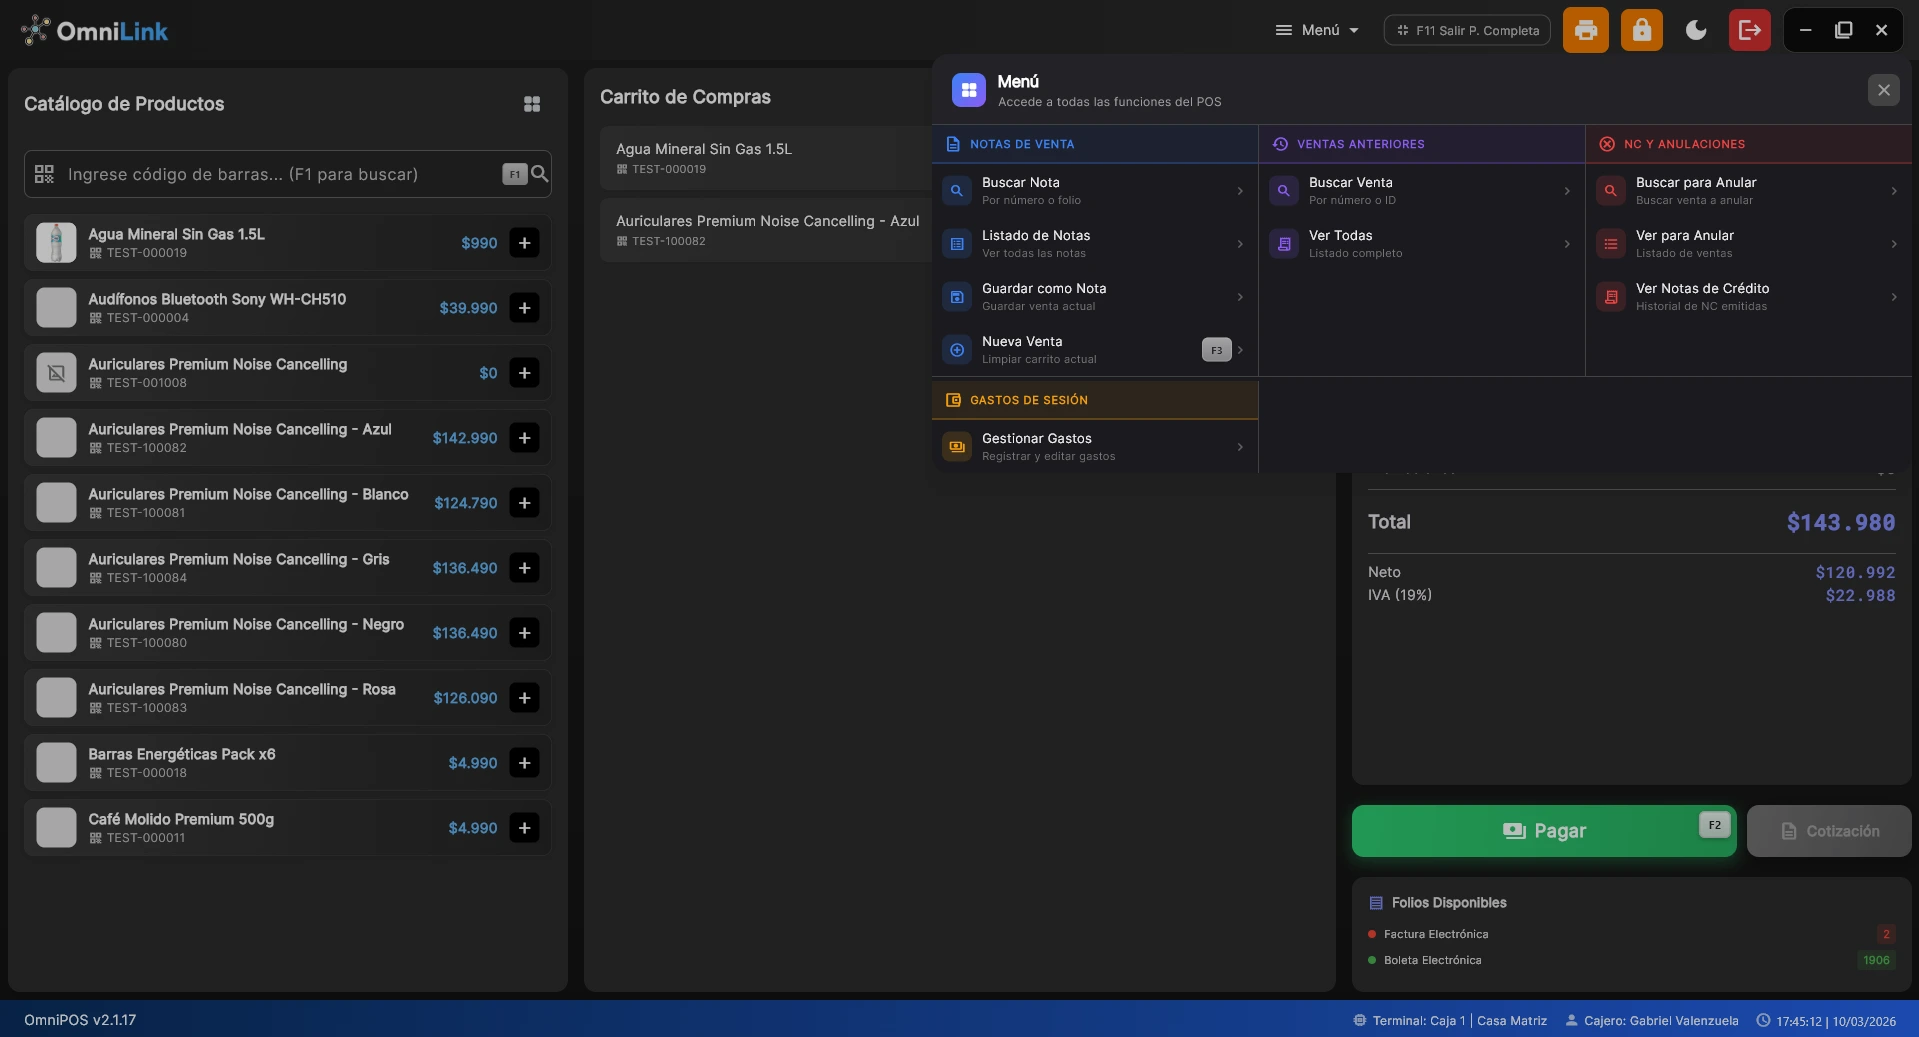This screenshot has width=1919, height=1037.
Task: Select Guardar como Nota option
Action: (1094, 297)
